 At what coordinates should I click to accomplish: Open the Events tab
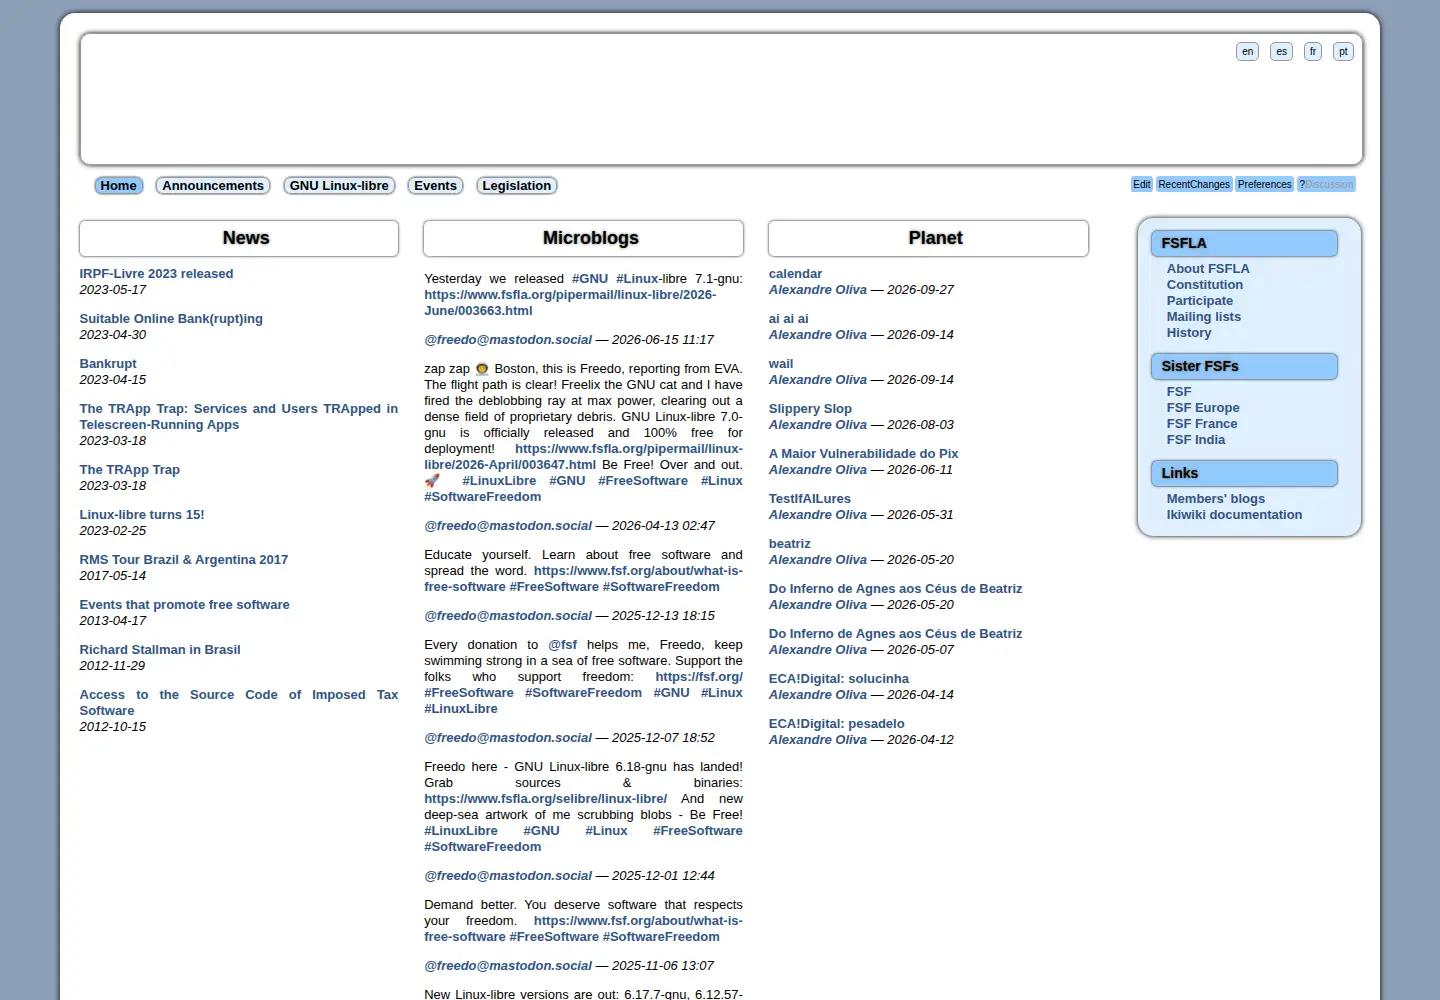(x=435, y=185)
